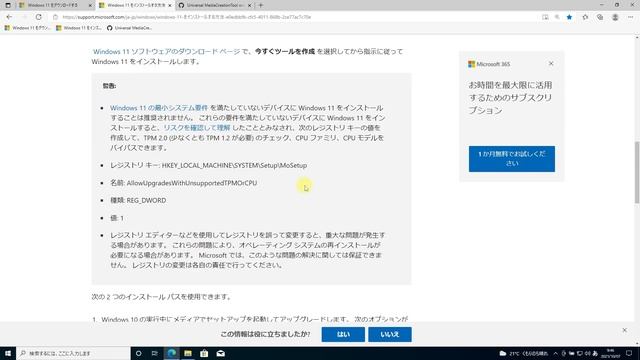Click the Microsoft 365 logo in ad card
Screen dimensions: 640x360
[x=489, y=64]
